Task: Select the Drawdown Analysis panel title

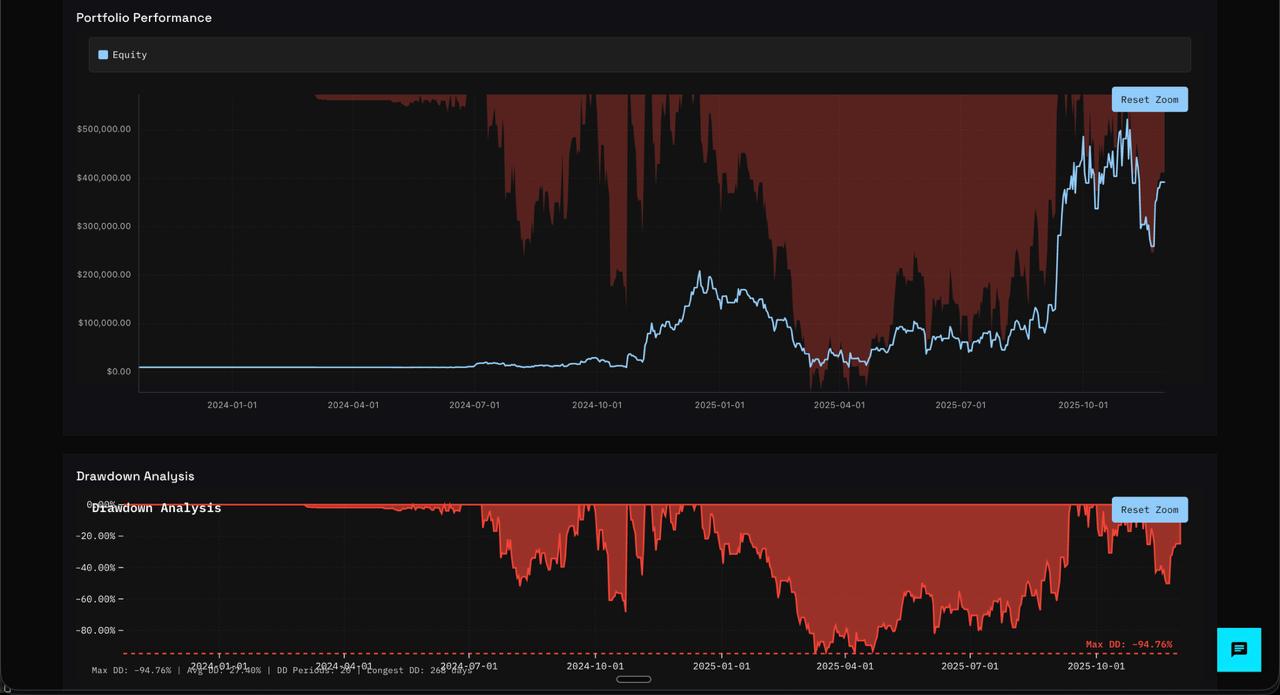Action: click(134, 475)
